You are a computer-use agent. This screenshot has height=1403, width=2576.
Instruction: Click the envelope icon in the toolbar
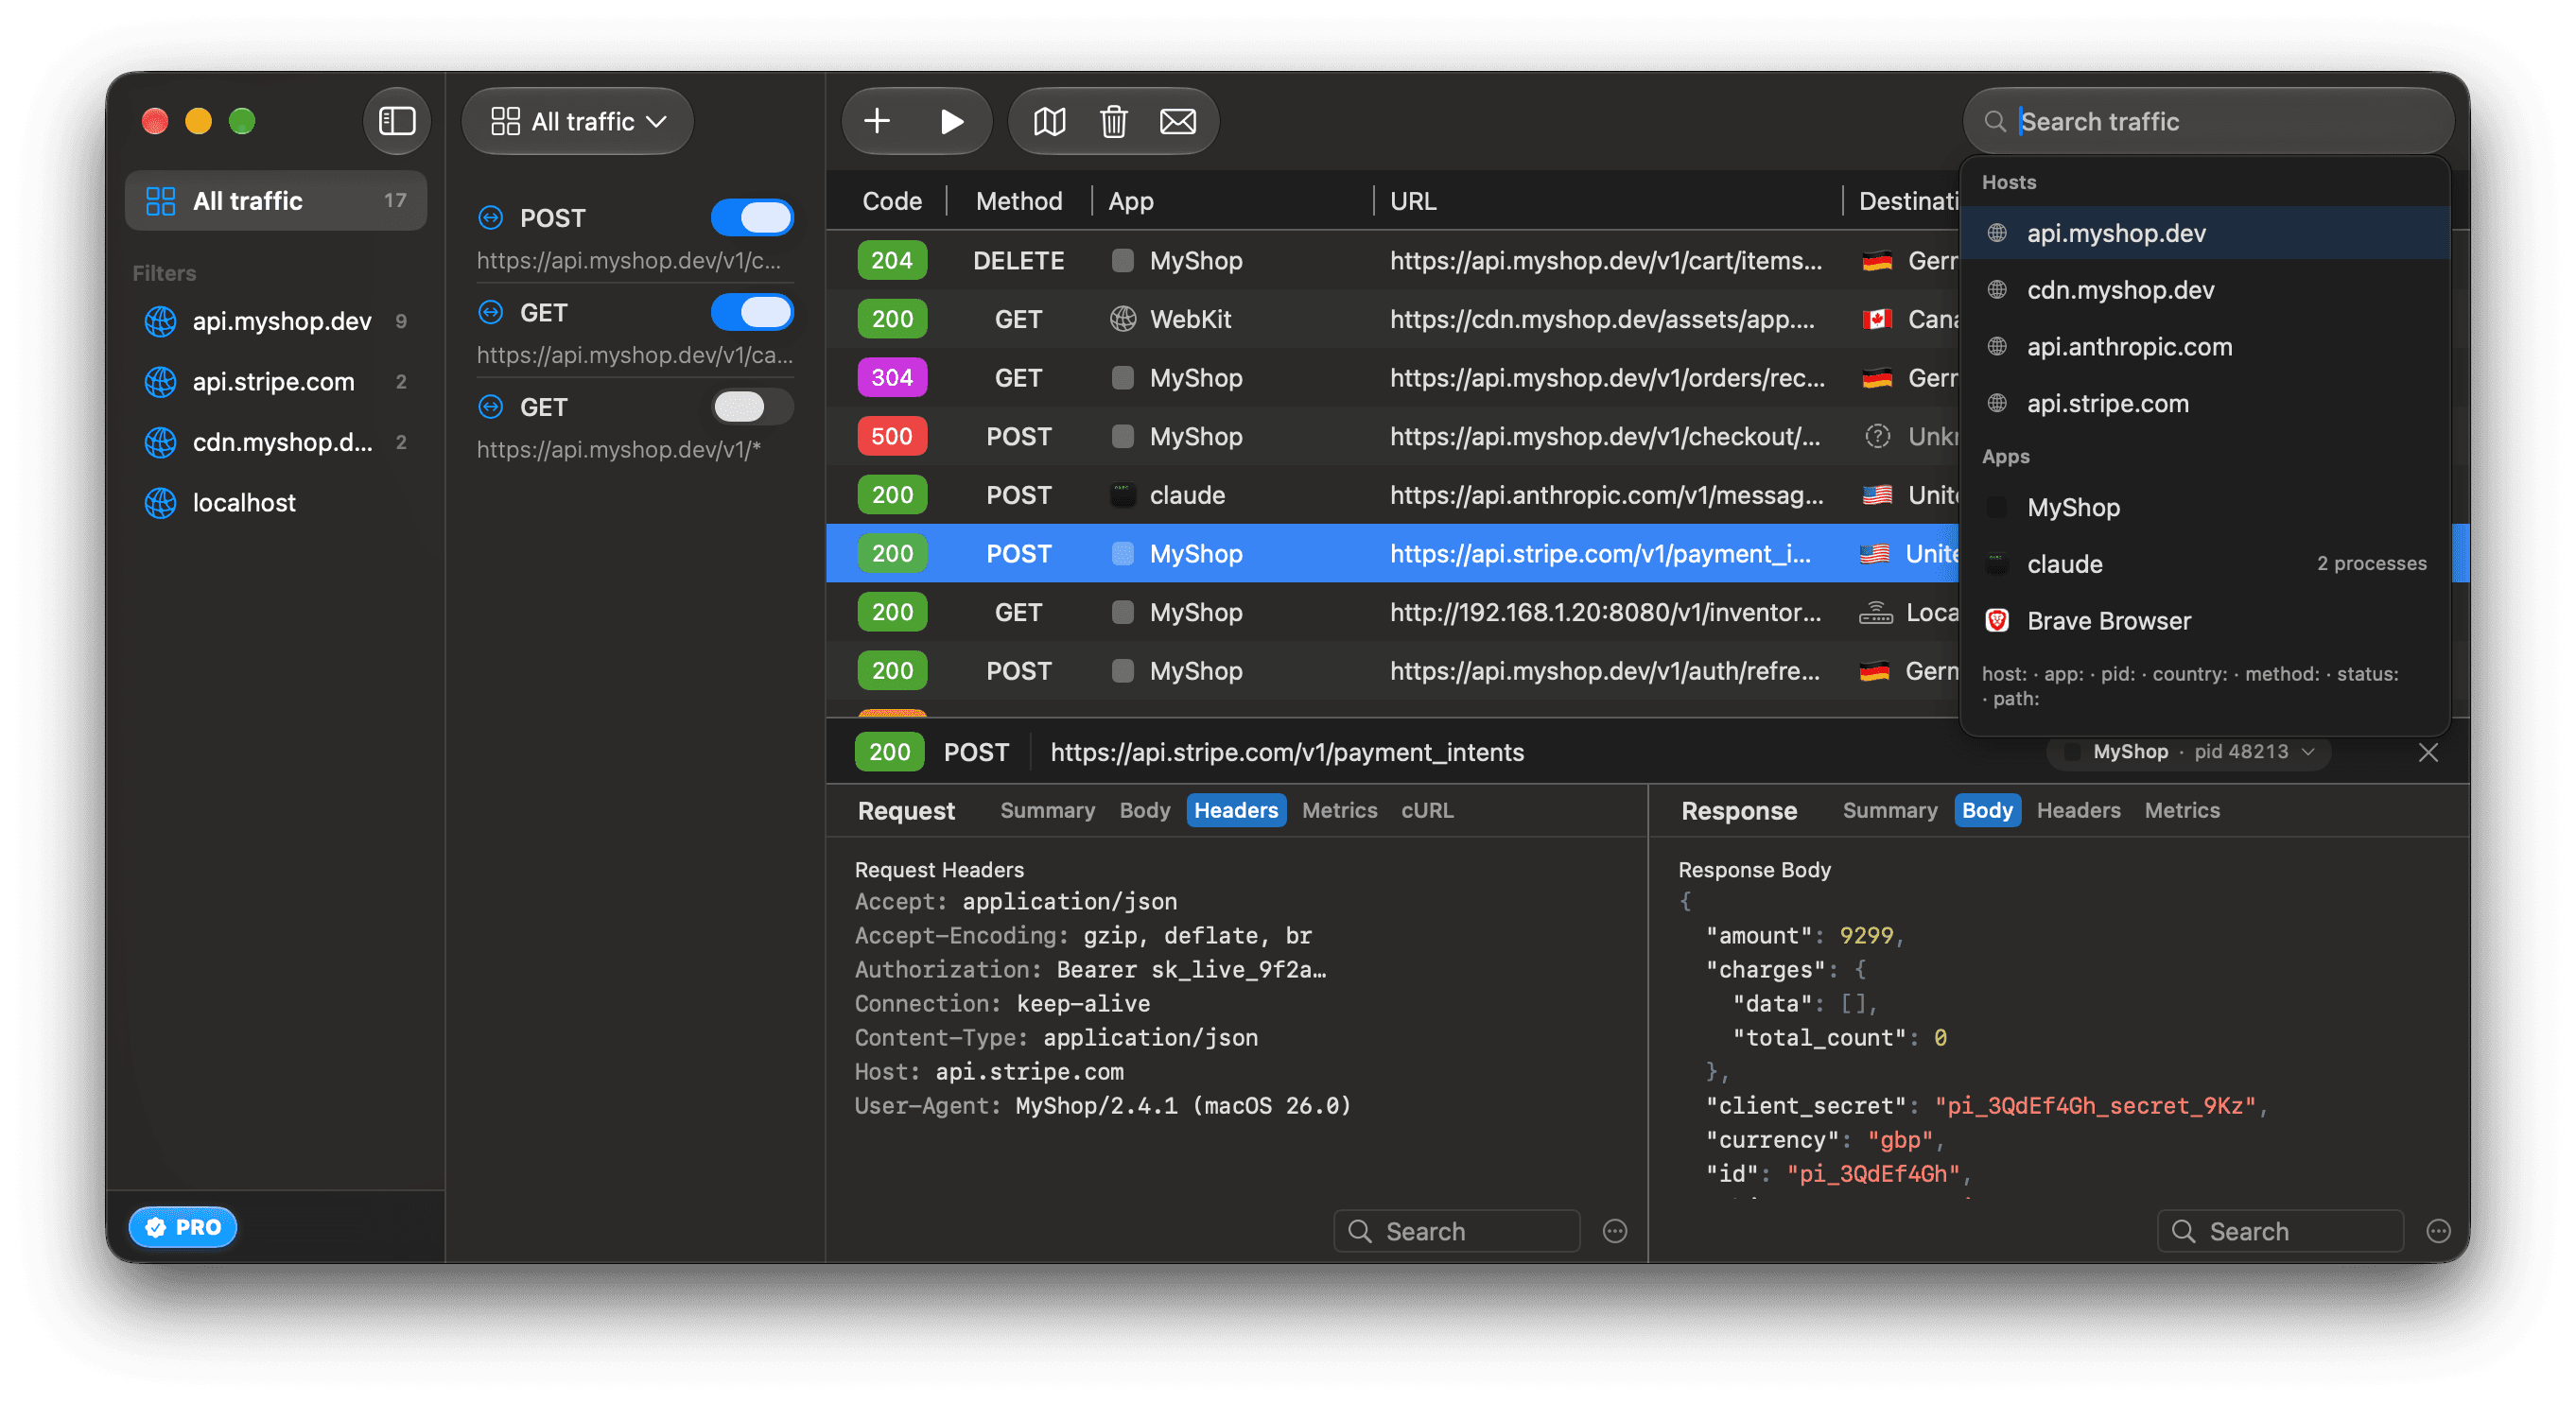pos(1177,121)
